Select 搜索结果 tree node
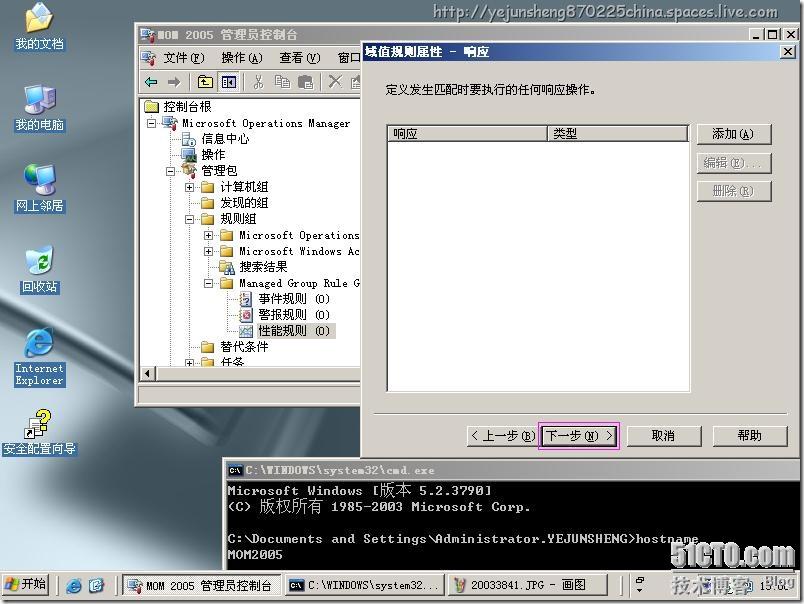The width and height of the screenshot is (804, 604). coord(263,267)
